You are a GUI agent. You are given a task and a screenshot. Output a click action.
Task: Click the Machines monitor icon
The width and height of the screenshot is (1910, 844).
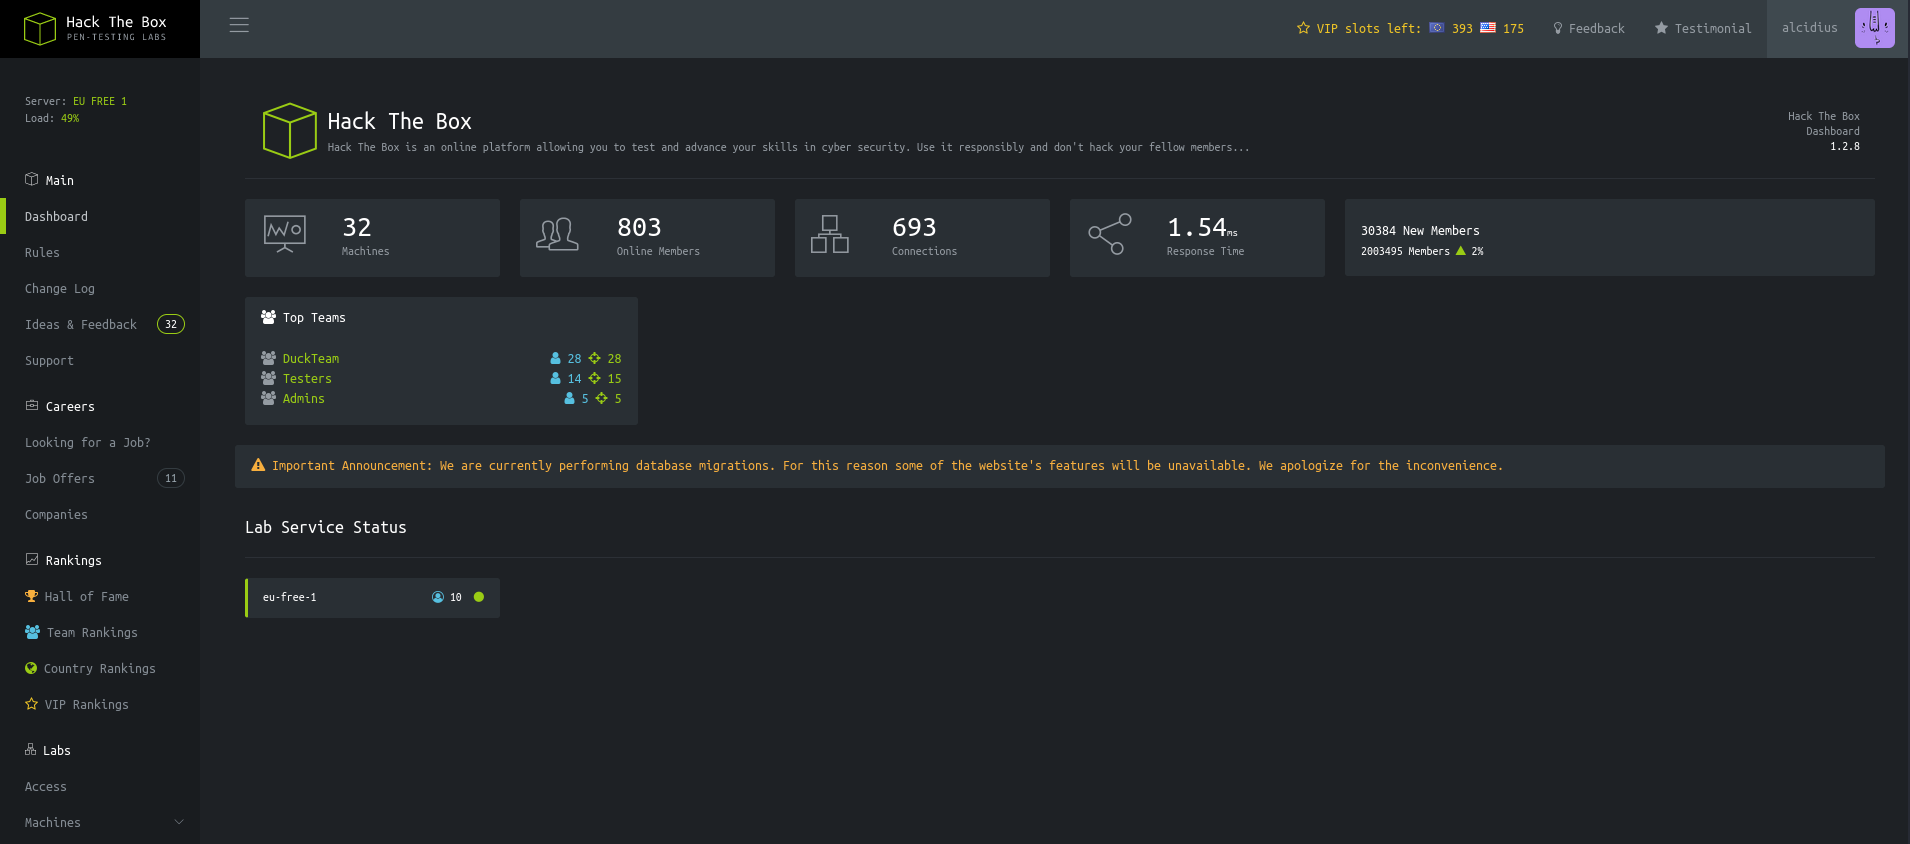(285, 234)
